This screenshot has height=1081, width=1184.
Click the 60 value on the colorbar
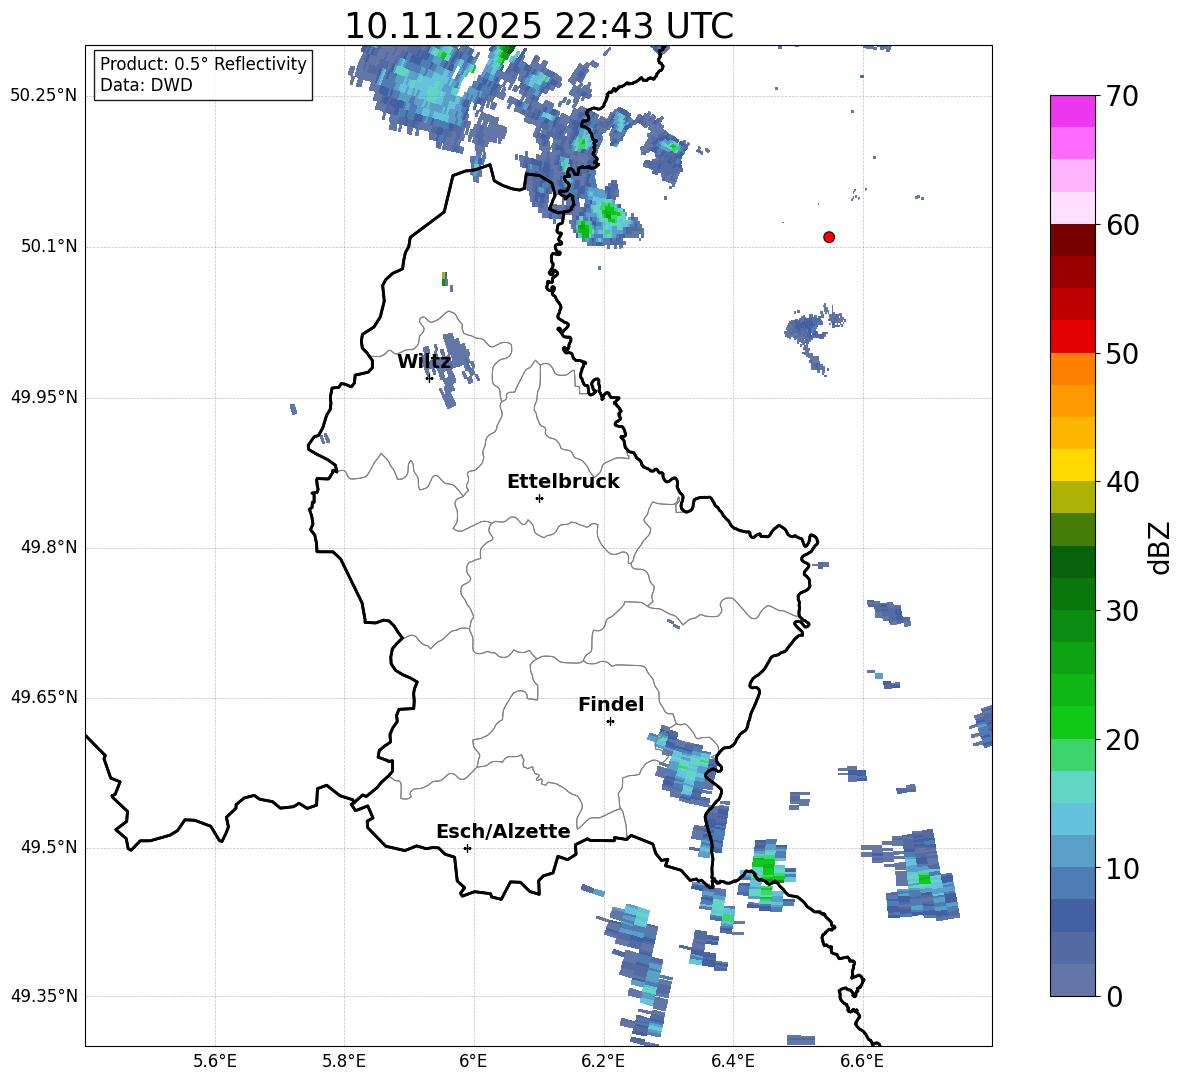tap(1121, 225)
